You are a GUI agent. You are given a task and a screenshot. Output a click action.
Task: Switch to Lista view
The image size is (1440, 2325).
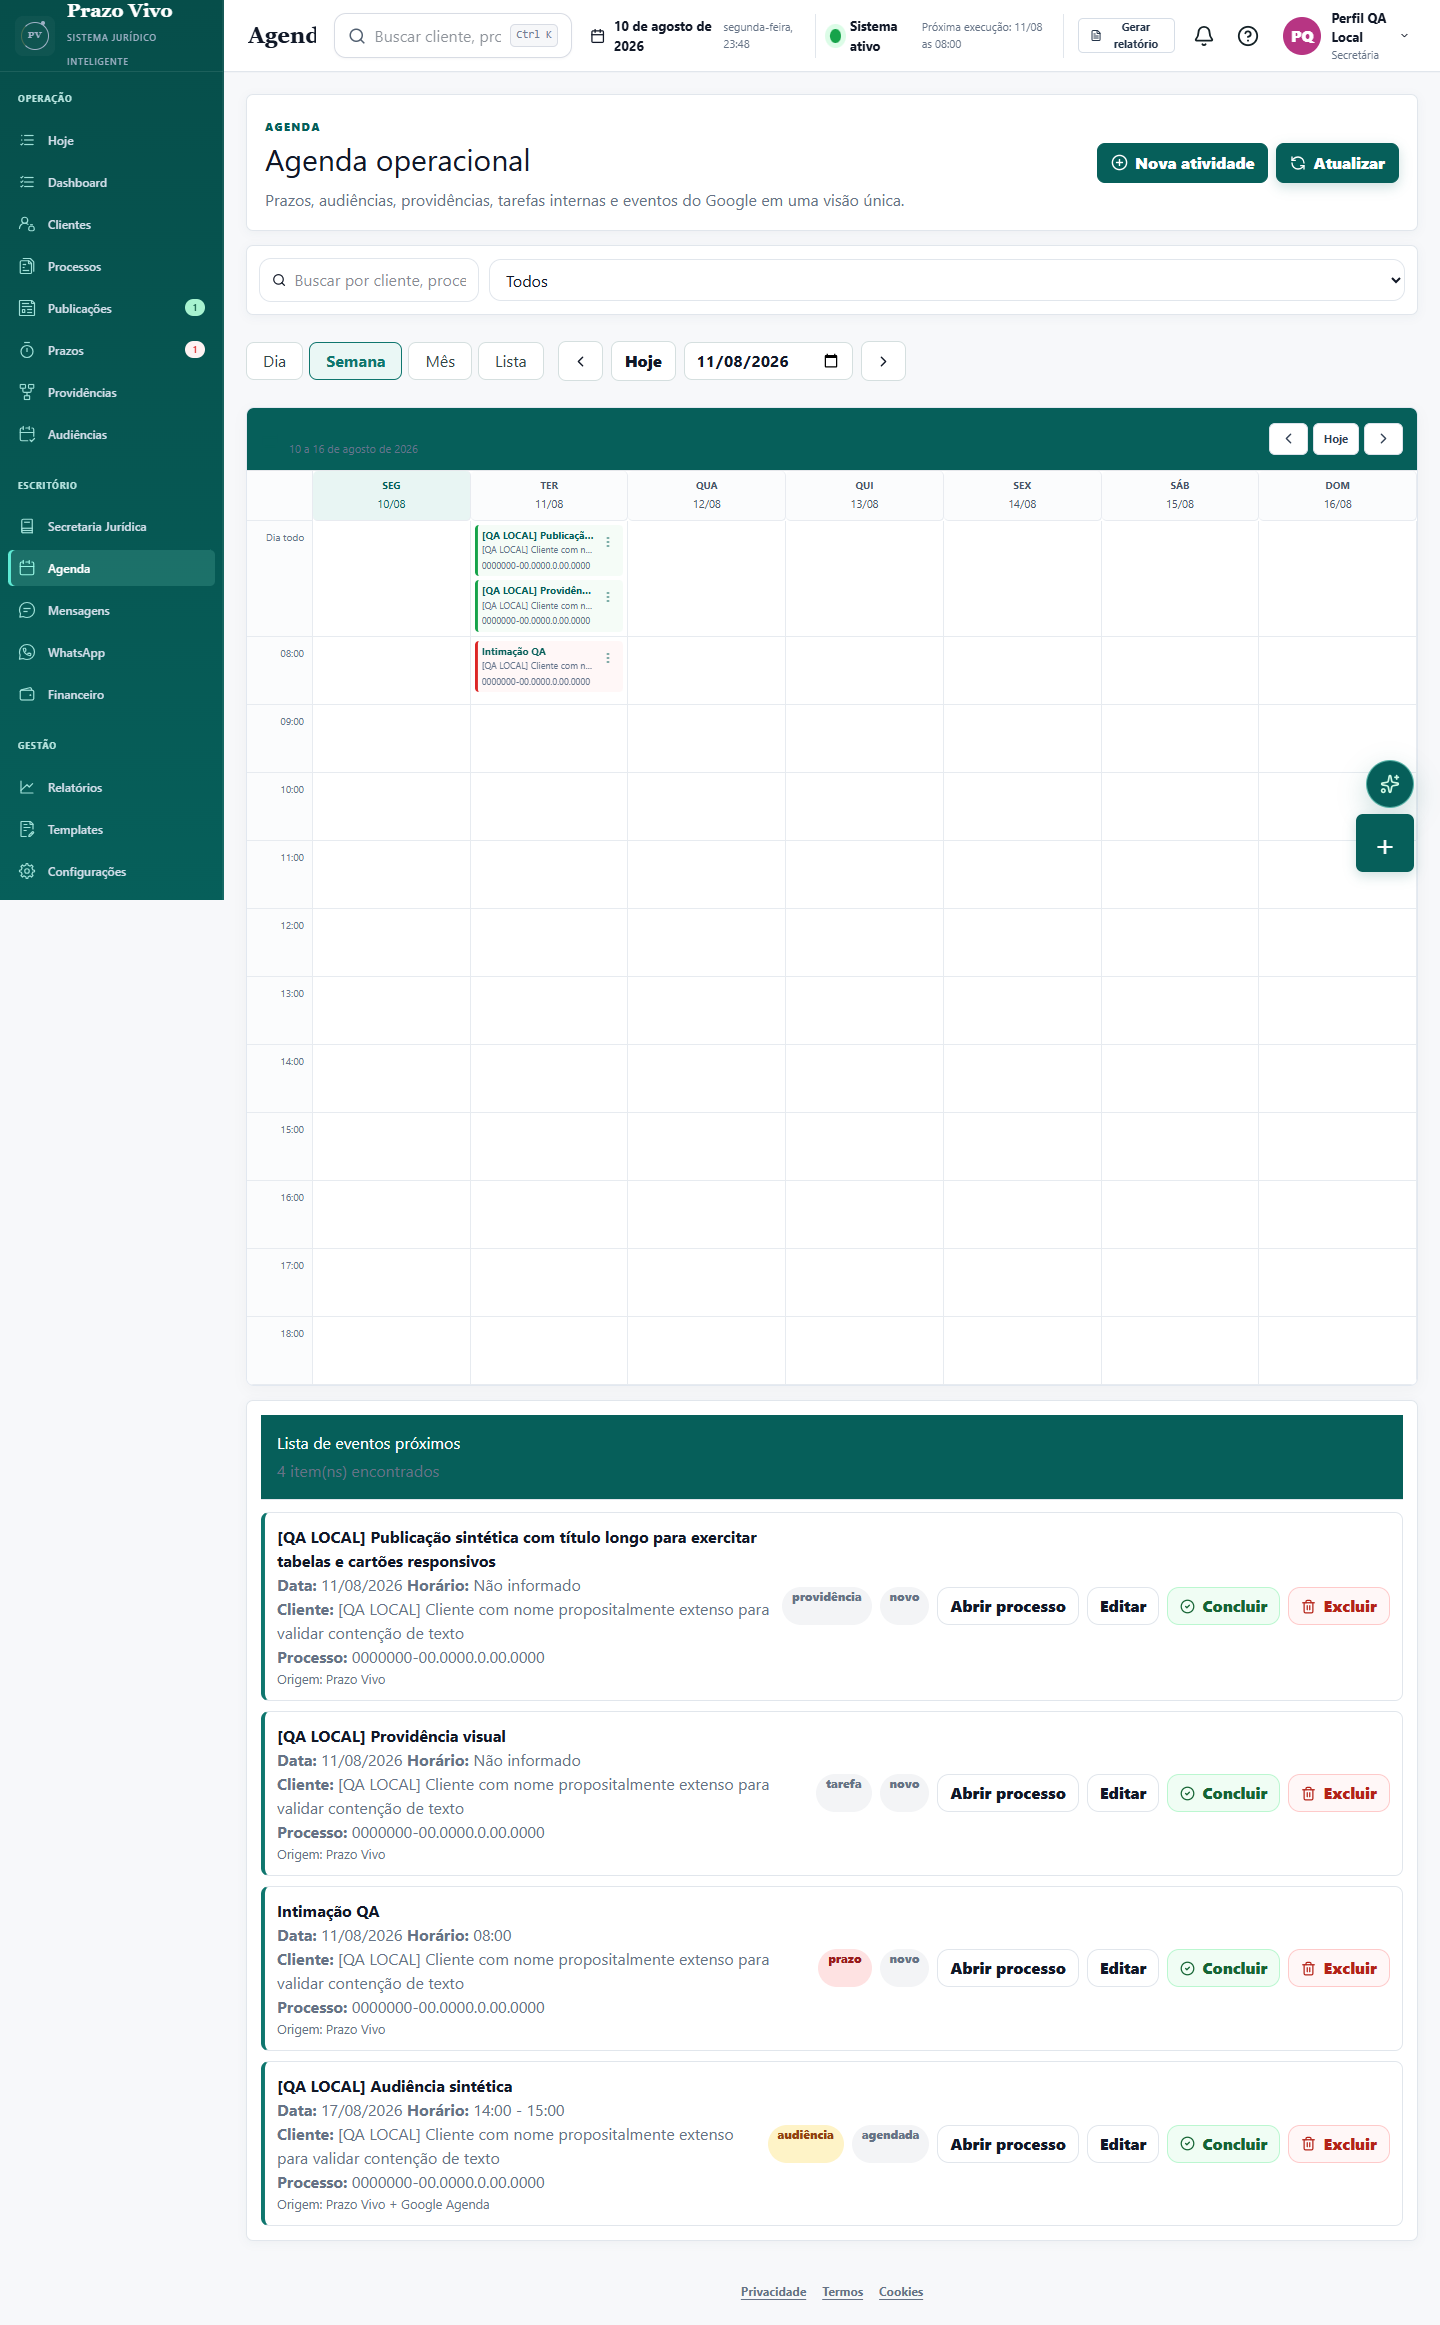(510, 361)
